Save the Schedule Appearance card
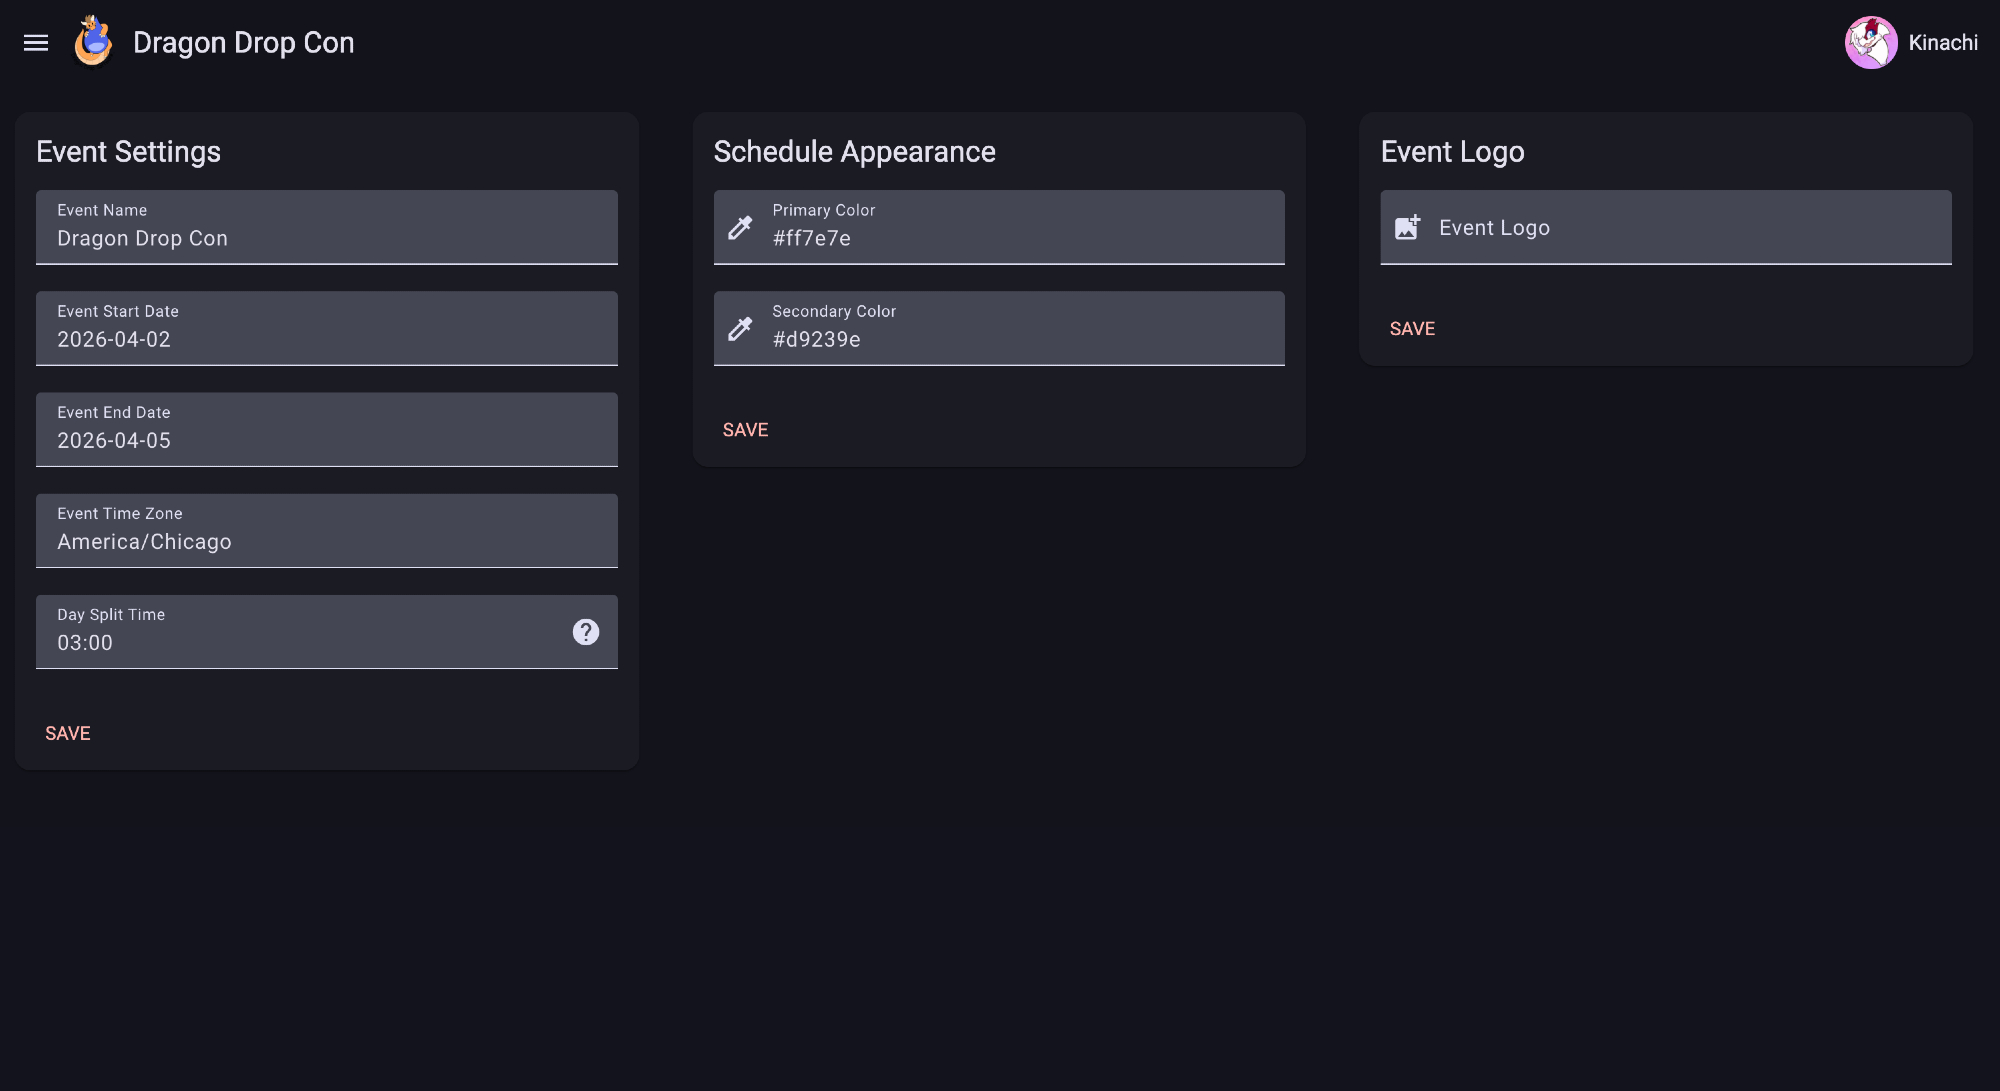This screenshot has height=1091, width=2000. 746,430
